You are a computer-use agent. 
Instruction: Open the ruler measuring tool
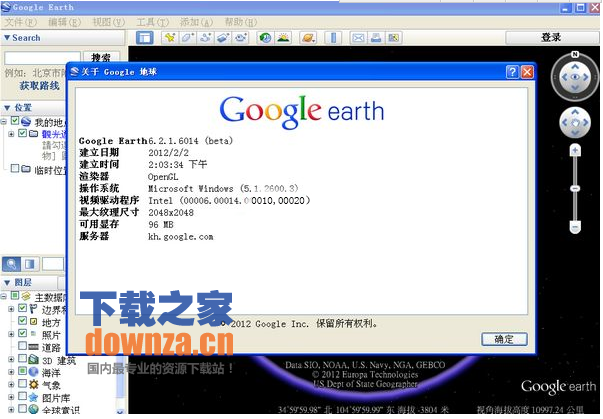pyautogui.click(x=333, y=38)
